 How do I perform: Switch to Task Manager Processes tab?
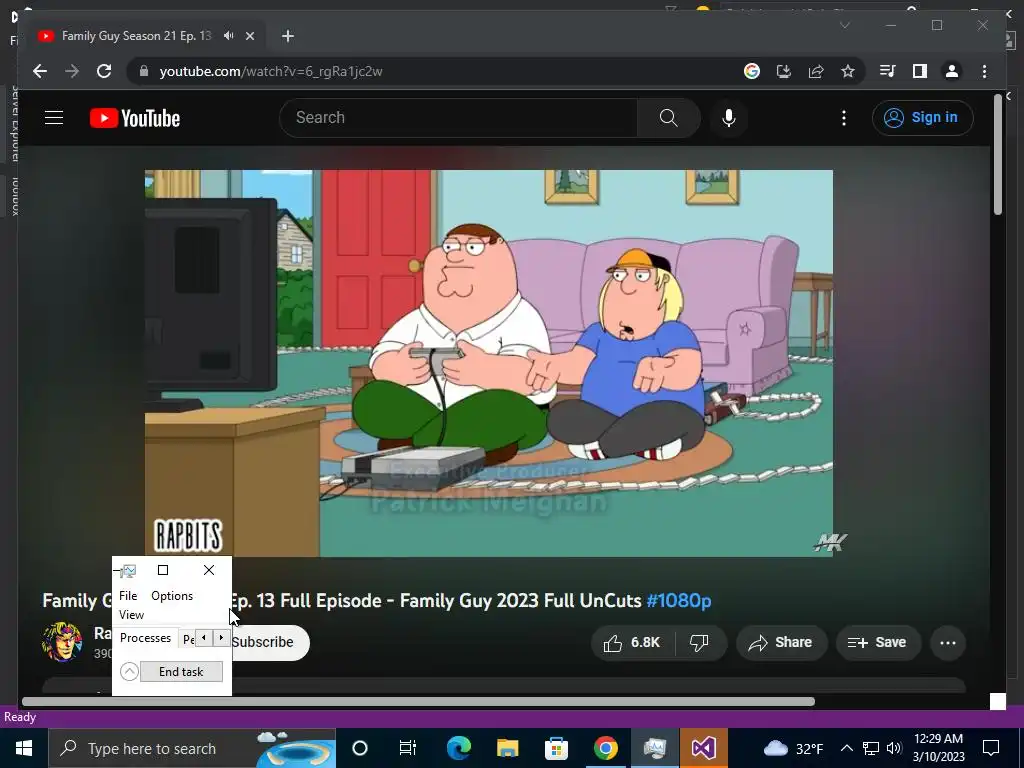click(145, 638)
